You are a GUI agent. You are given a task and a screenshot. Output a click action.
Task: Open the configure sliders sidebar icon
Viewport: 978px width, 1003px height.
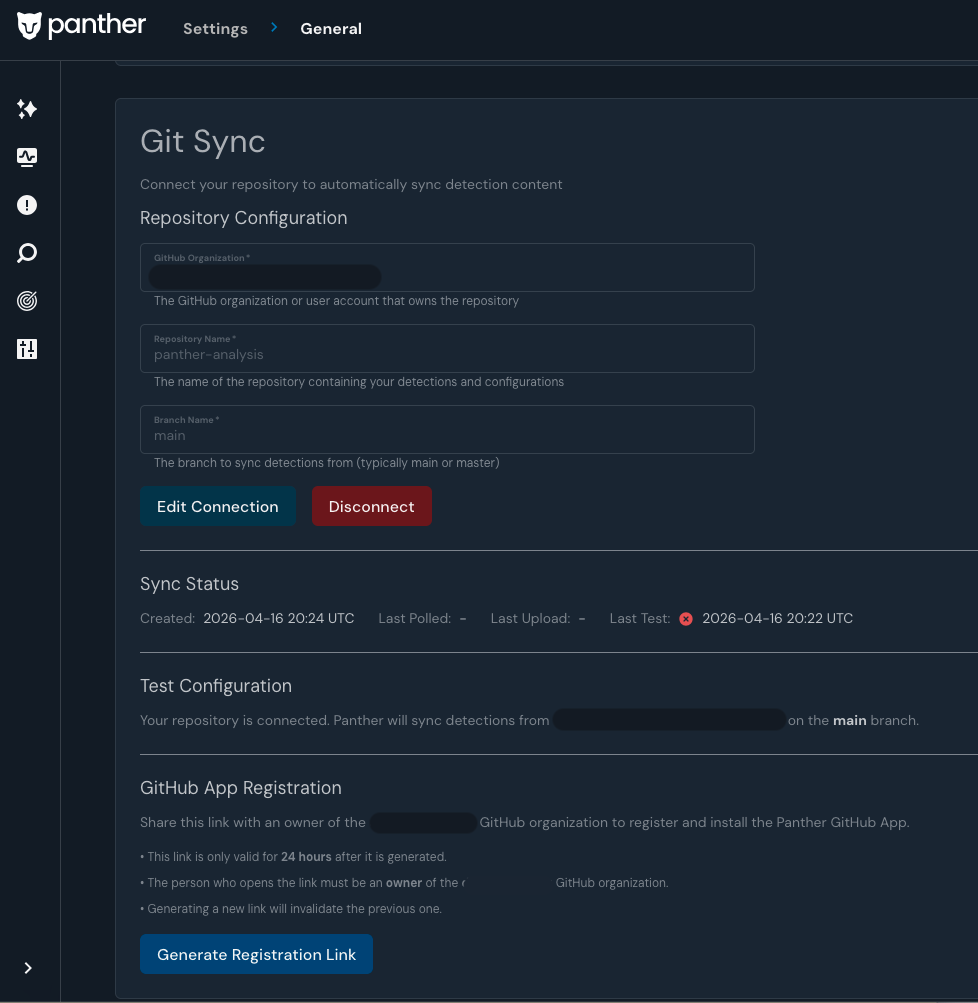[27, 349]
